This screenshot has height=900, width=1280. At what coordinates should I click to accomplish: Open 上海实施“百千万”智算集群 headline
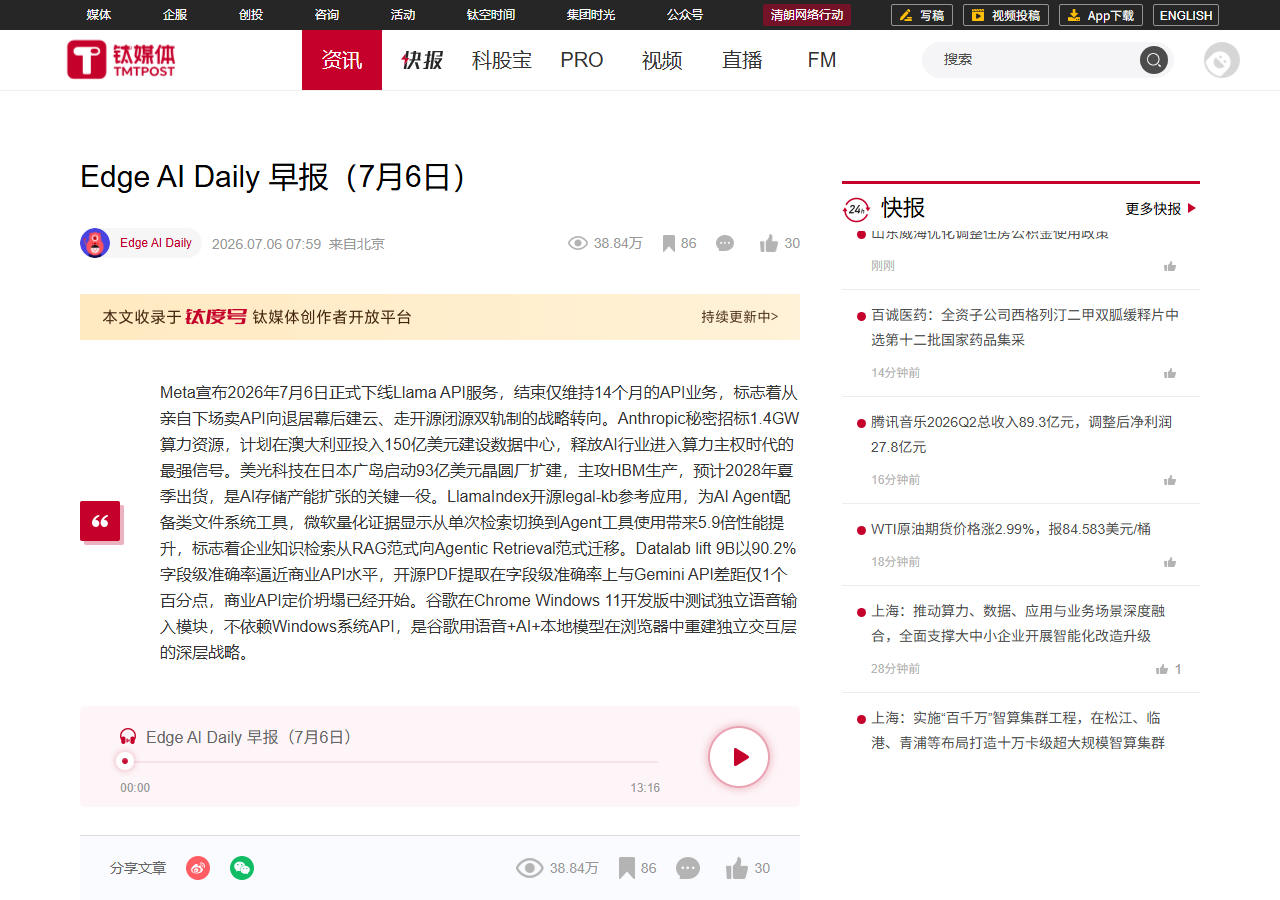1018,730
